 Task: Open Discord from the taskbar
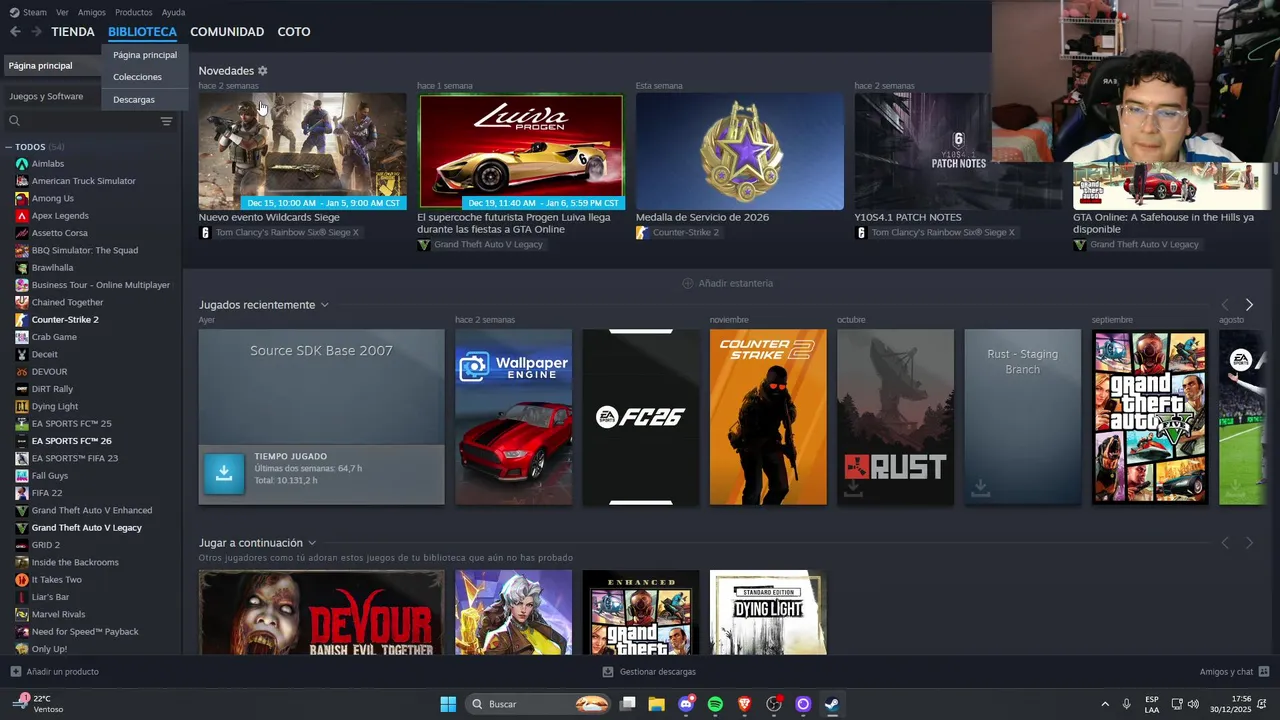tap(686, 704)
